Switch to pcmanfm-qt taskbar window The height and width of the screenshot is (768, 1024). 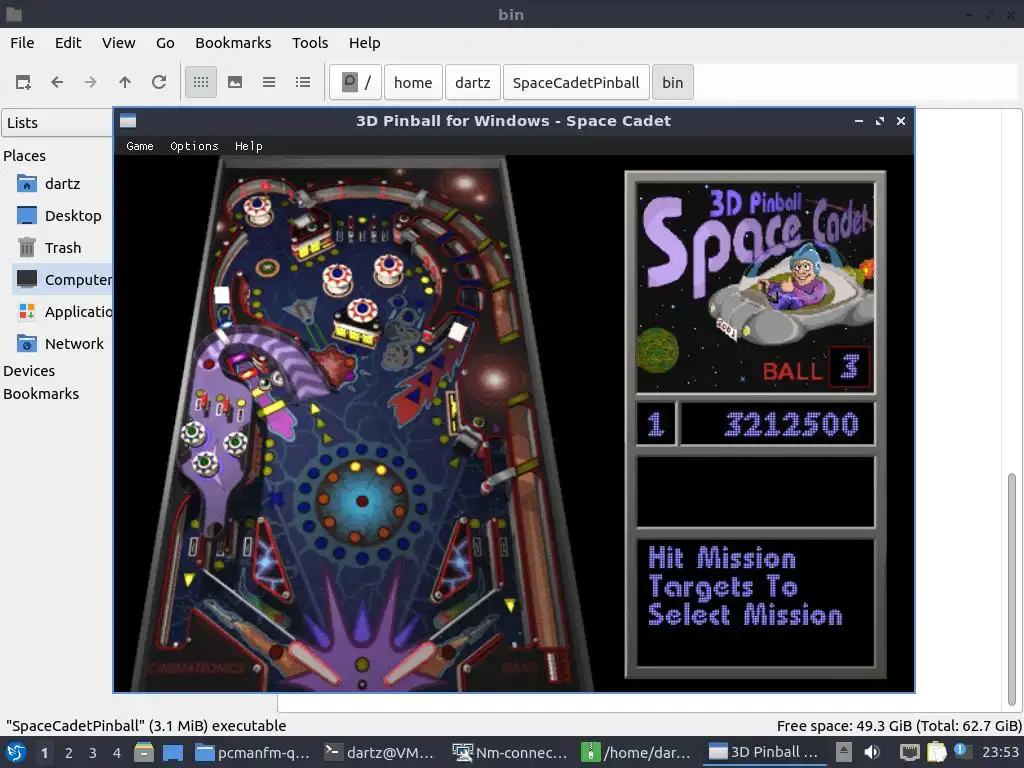tap(252, 752)
